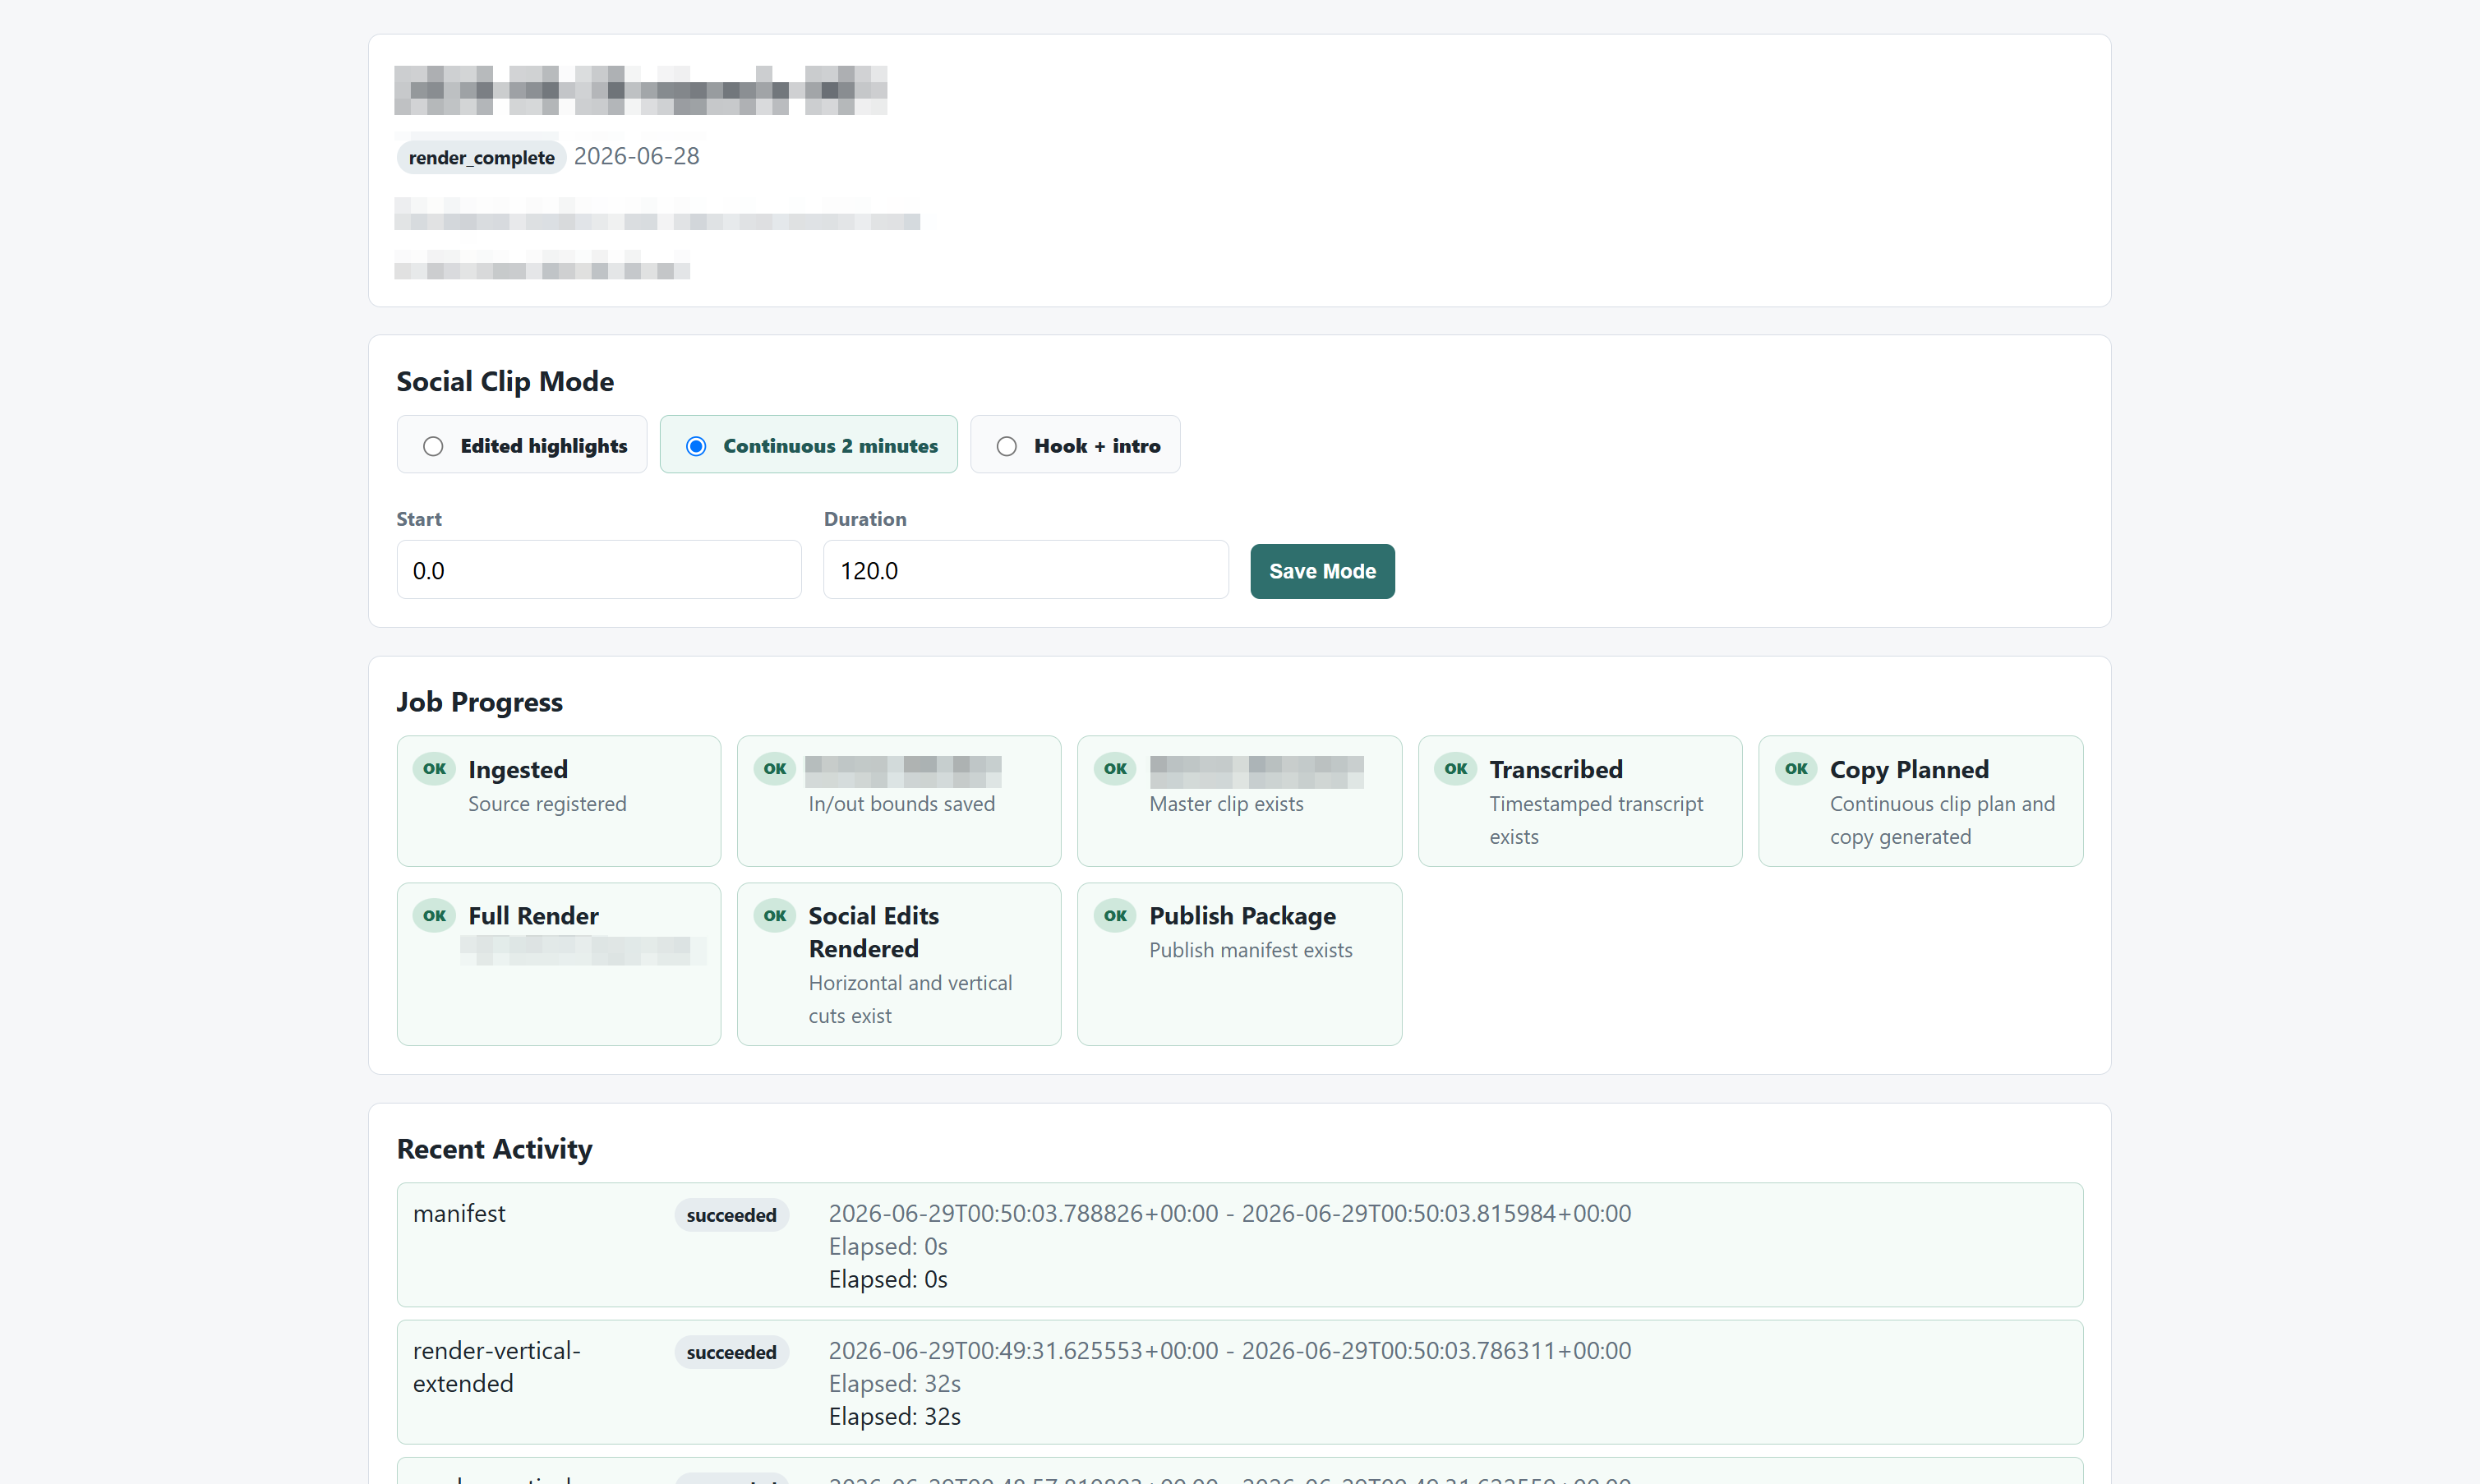
Task: Click the date 2026-06-28
Action: 636,156
